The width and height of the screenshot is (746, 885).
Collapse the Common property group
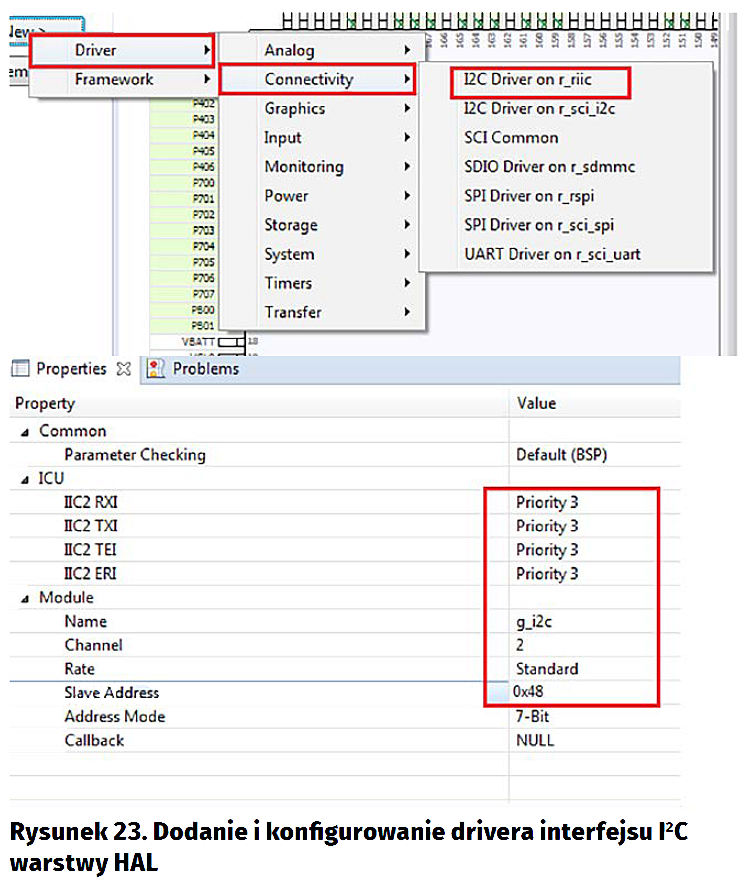pyautogui.click(x=24, y=431)
